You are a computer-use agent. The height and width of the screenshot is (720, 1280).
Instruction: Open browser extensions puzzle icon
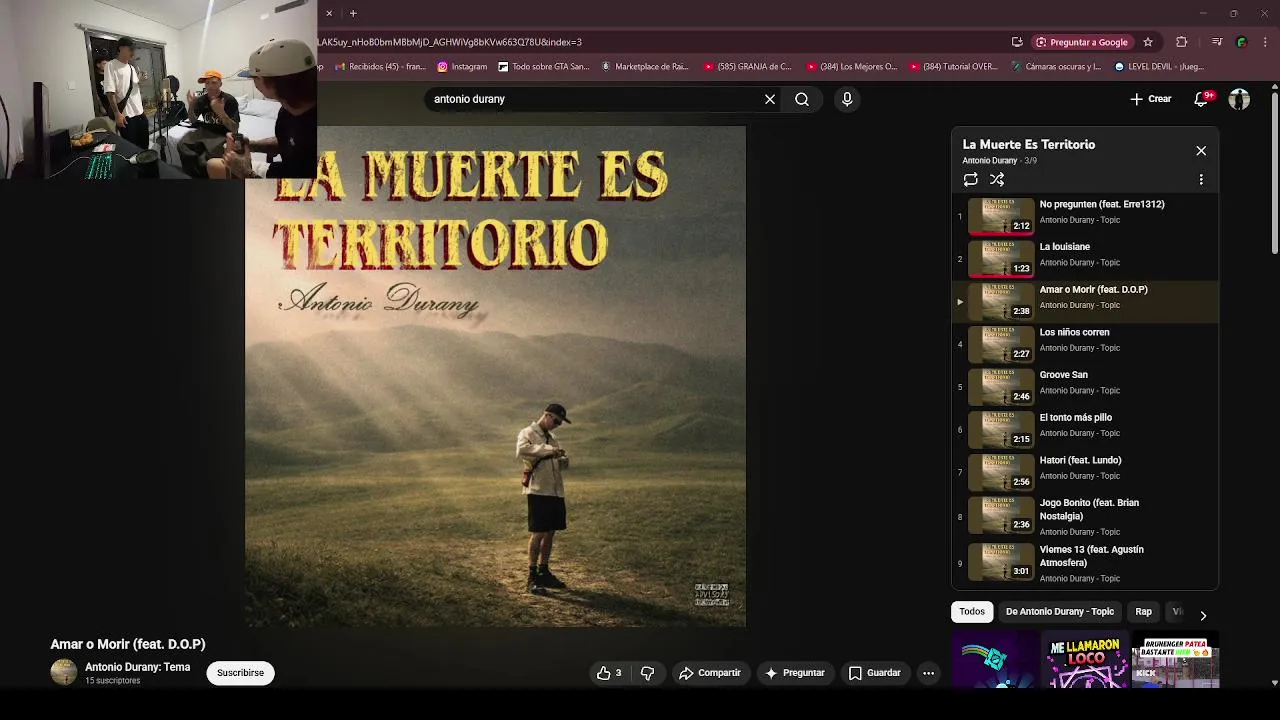click(x=1182, y=42)
